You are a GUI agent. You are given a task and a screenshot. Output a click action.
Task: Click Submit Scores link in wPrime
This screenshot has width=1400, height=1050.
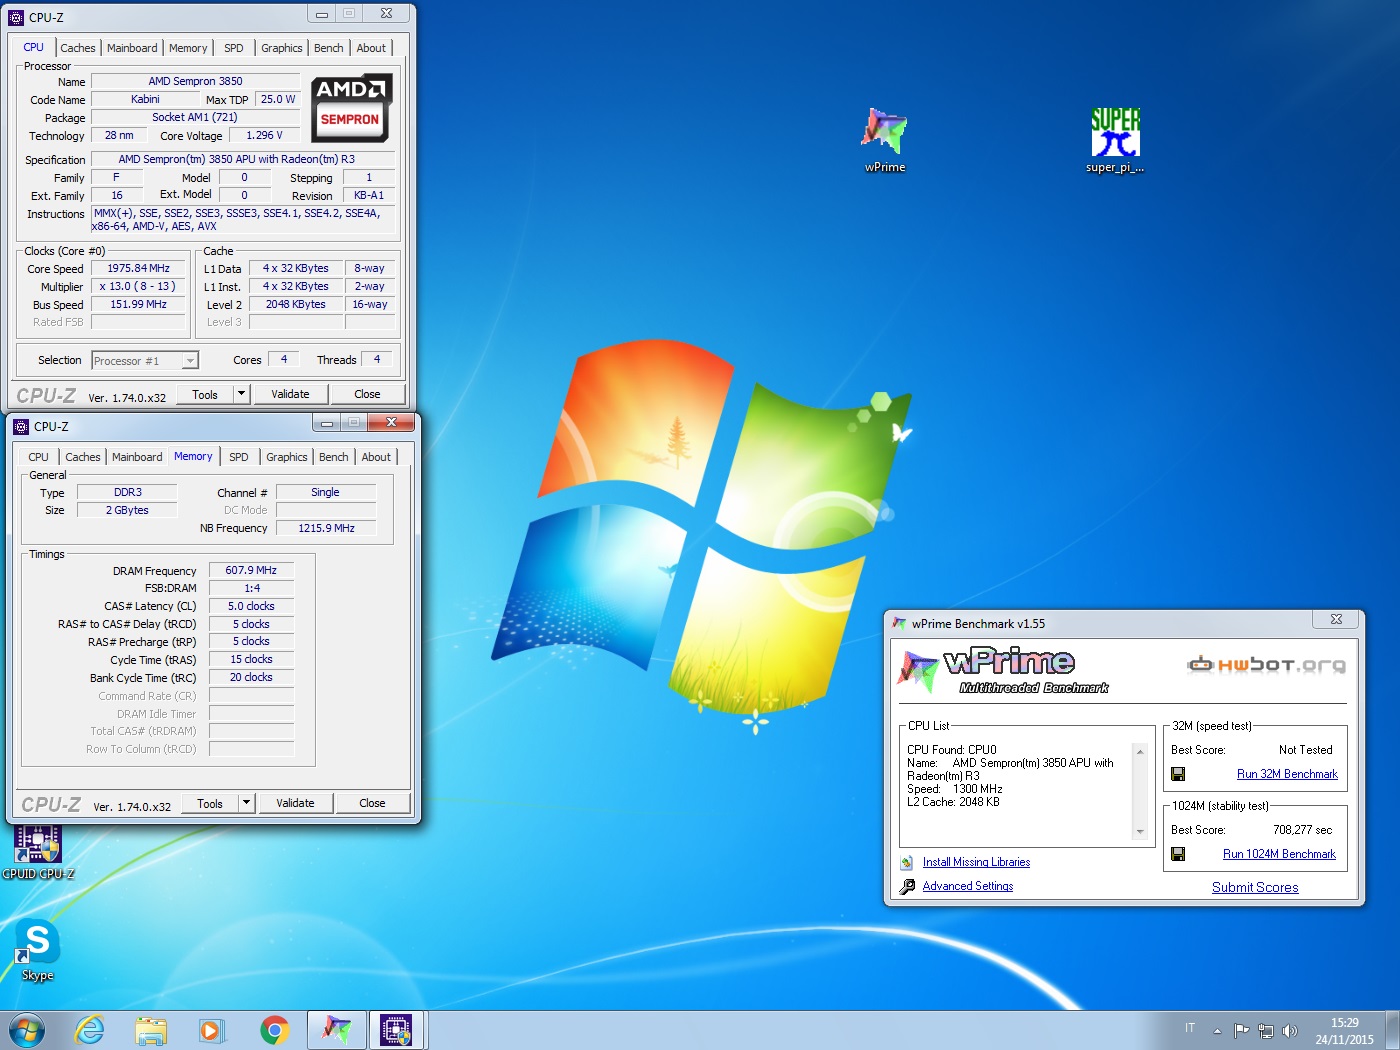1255,887
